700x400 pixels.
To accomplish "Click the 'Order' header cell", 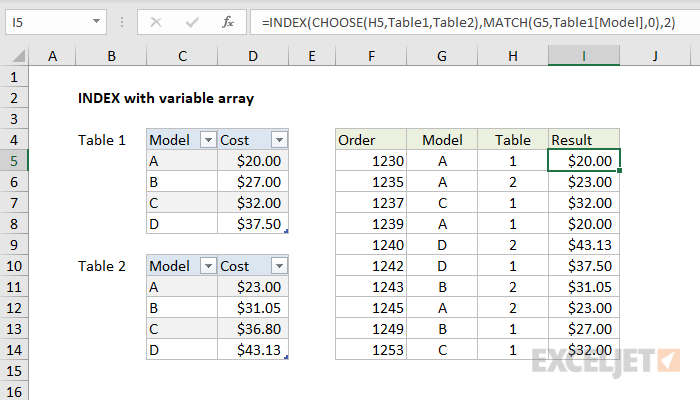I will [371, 140].
